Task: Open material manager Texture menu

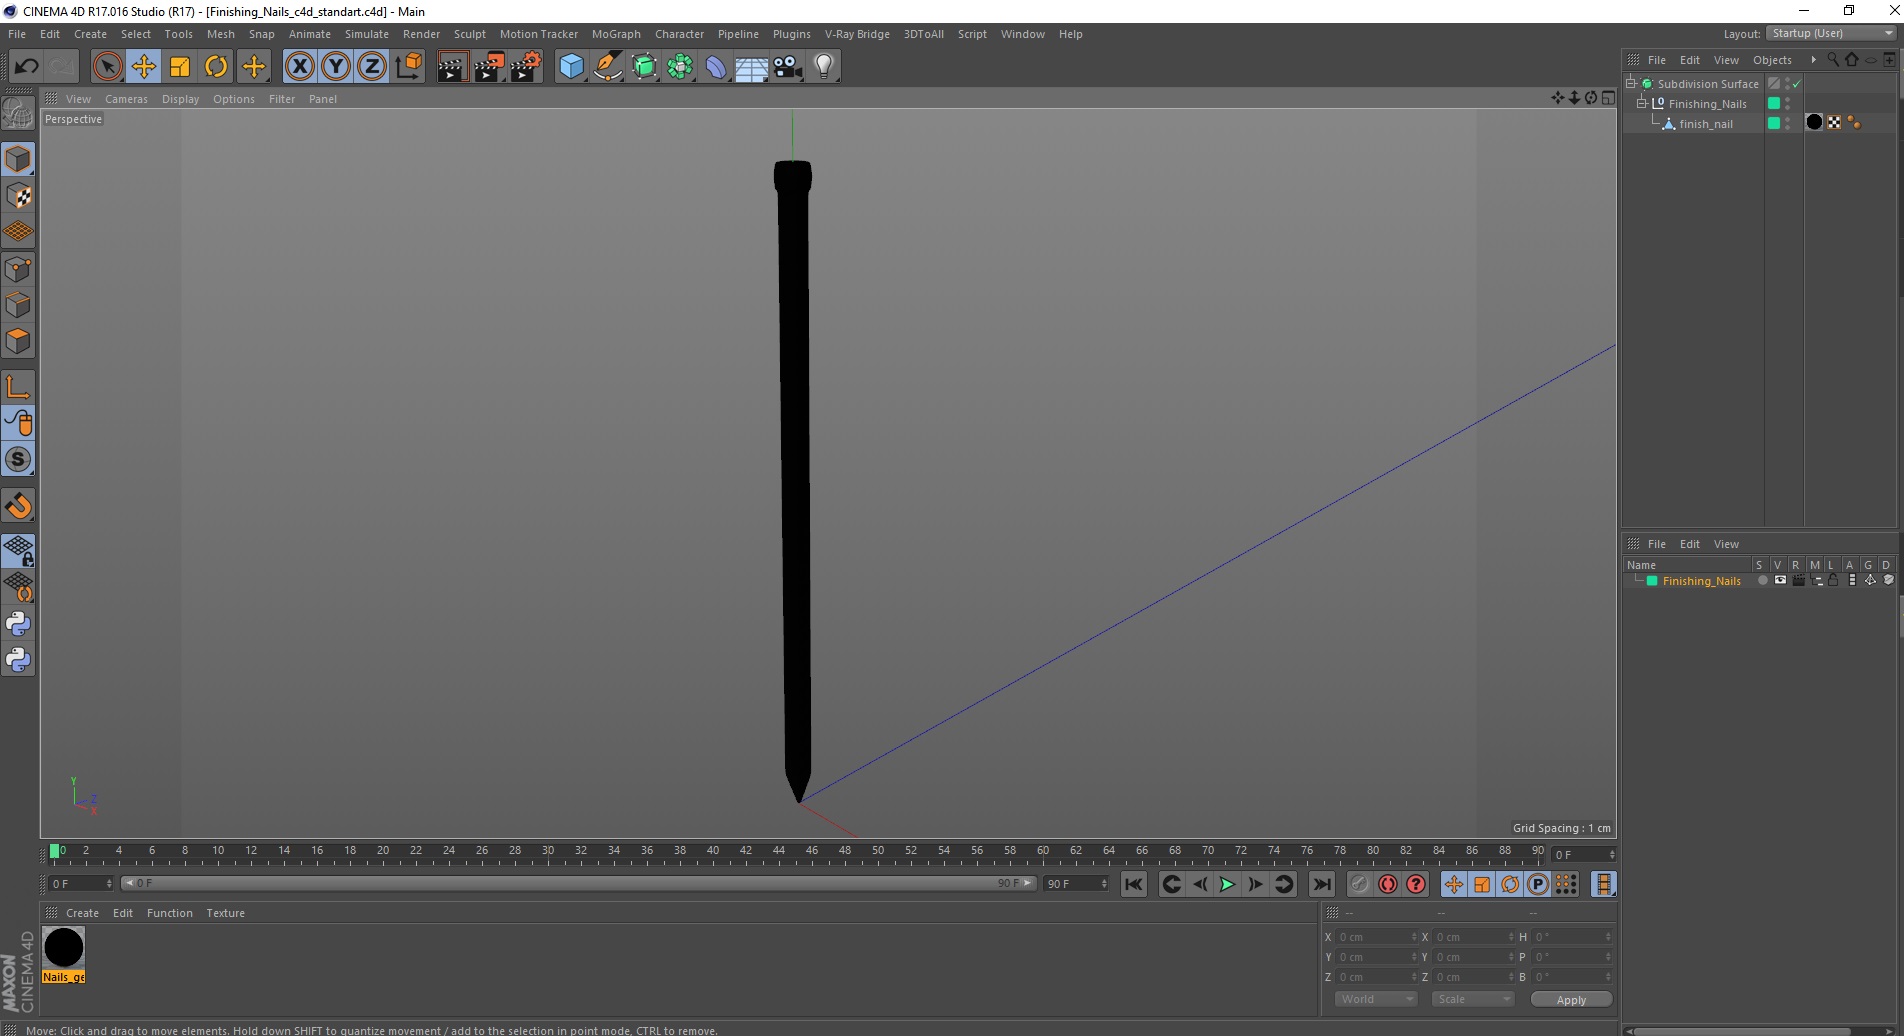Action: coord(225,913)
